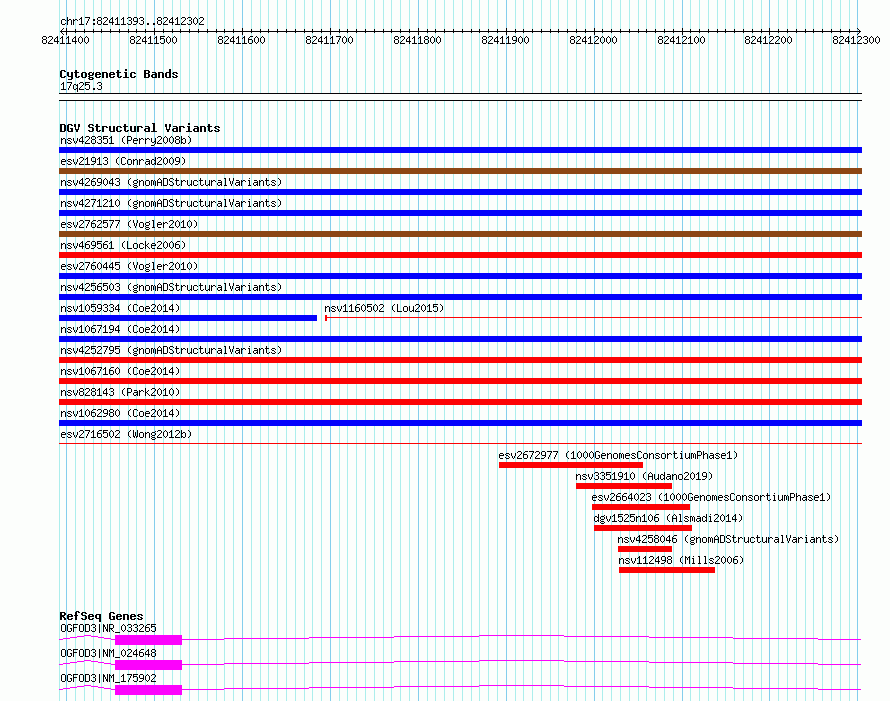Open nsv4269043 gnomAD structural variant

click(171, 182)
